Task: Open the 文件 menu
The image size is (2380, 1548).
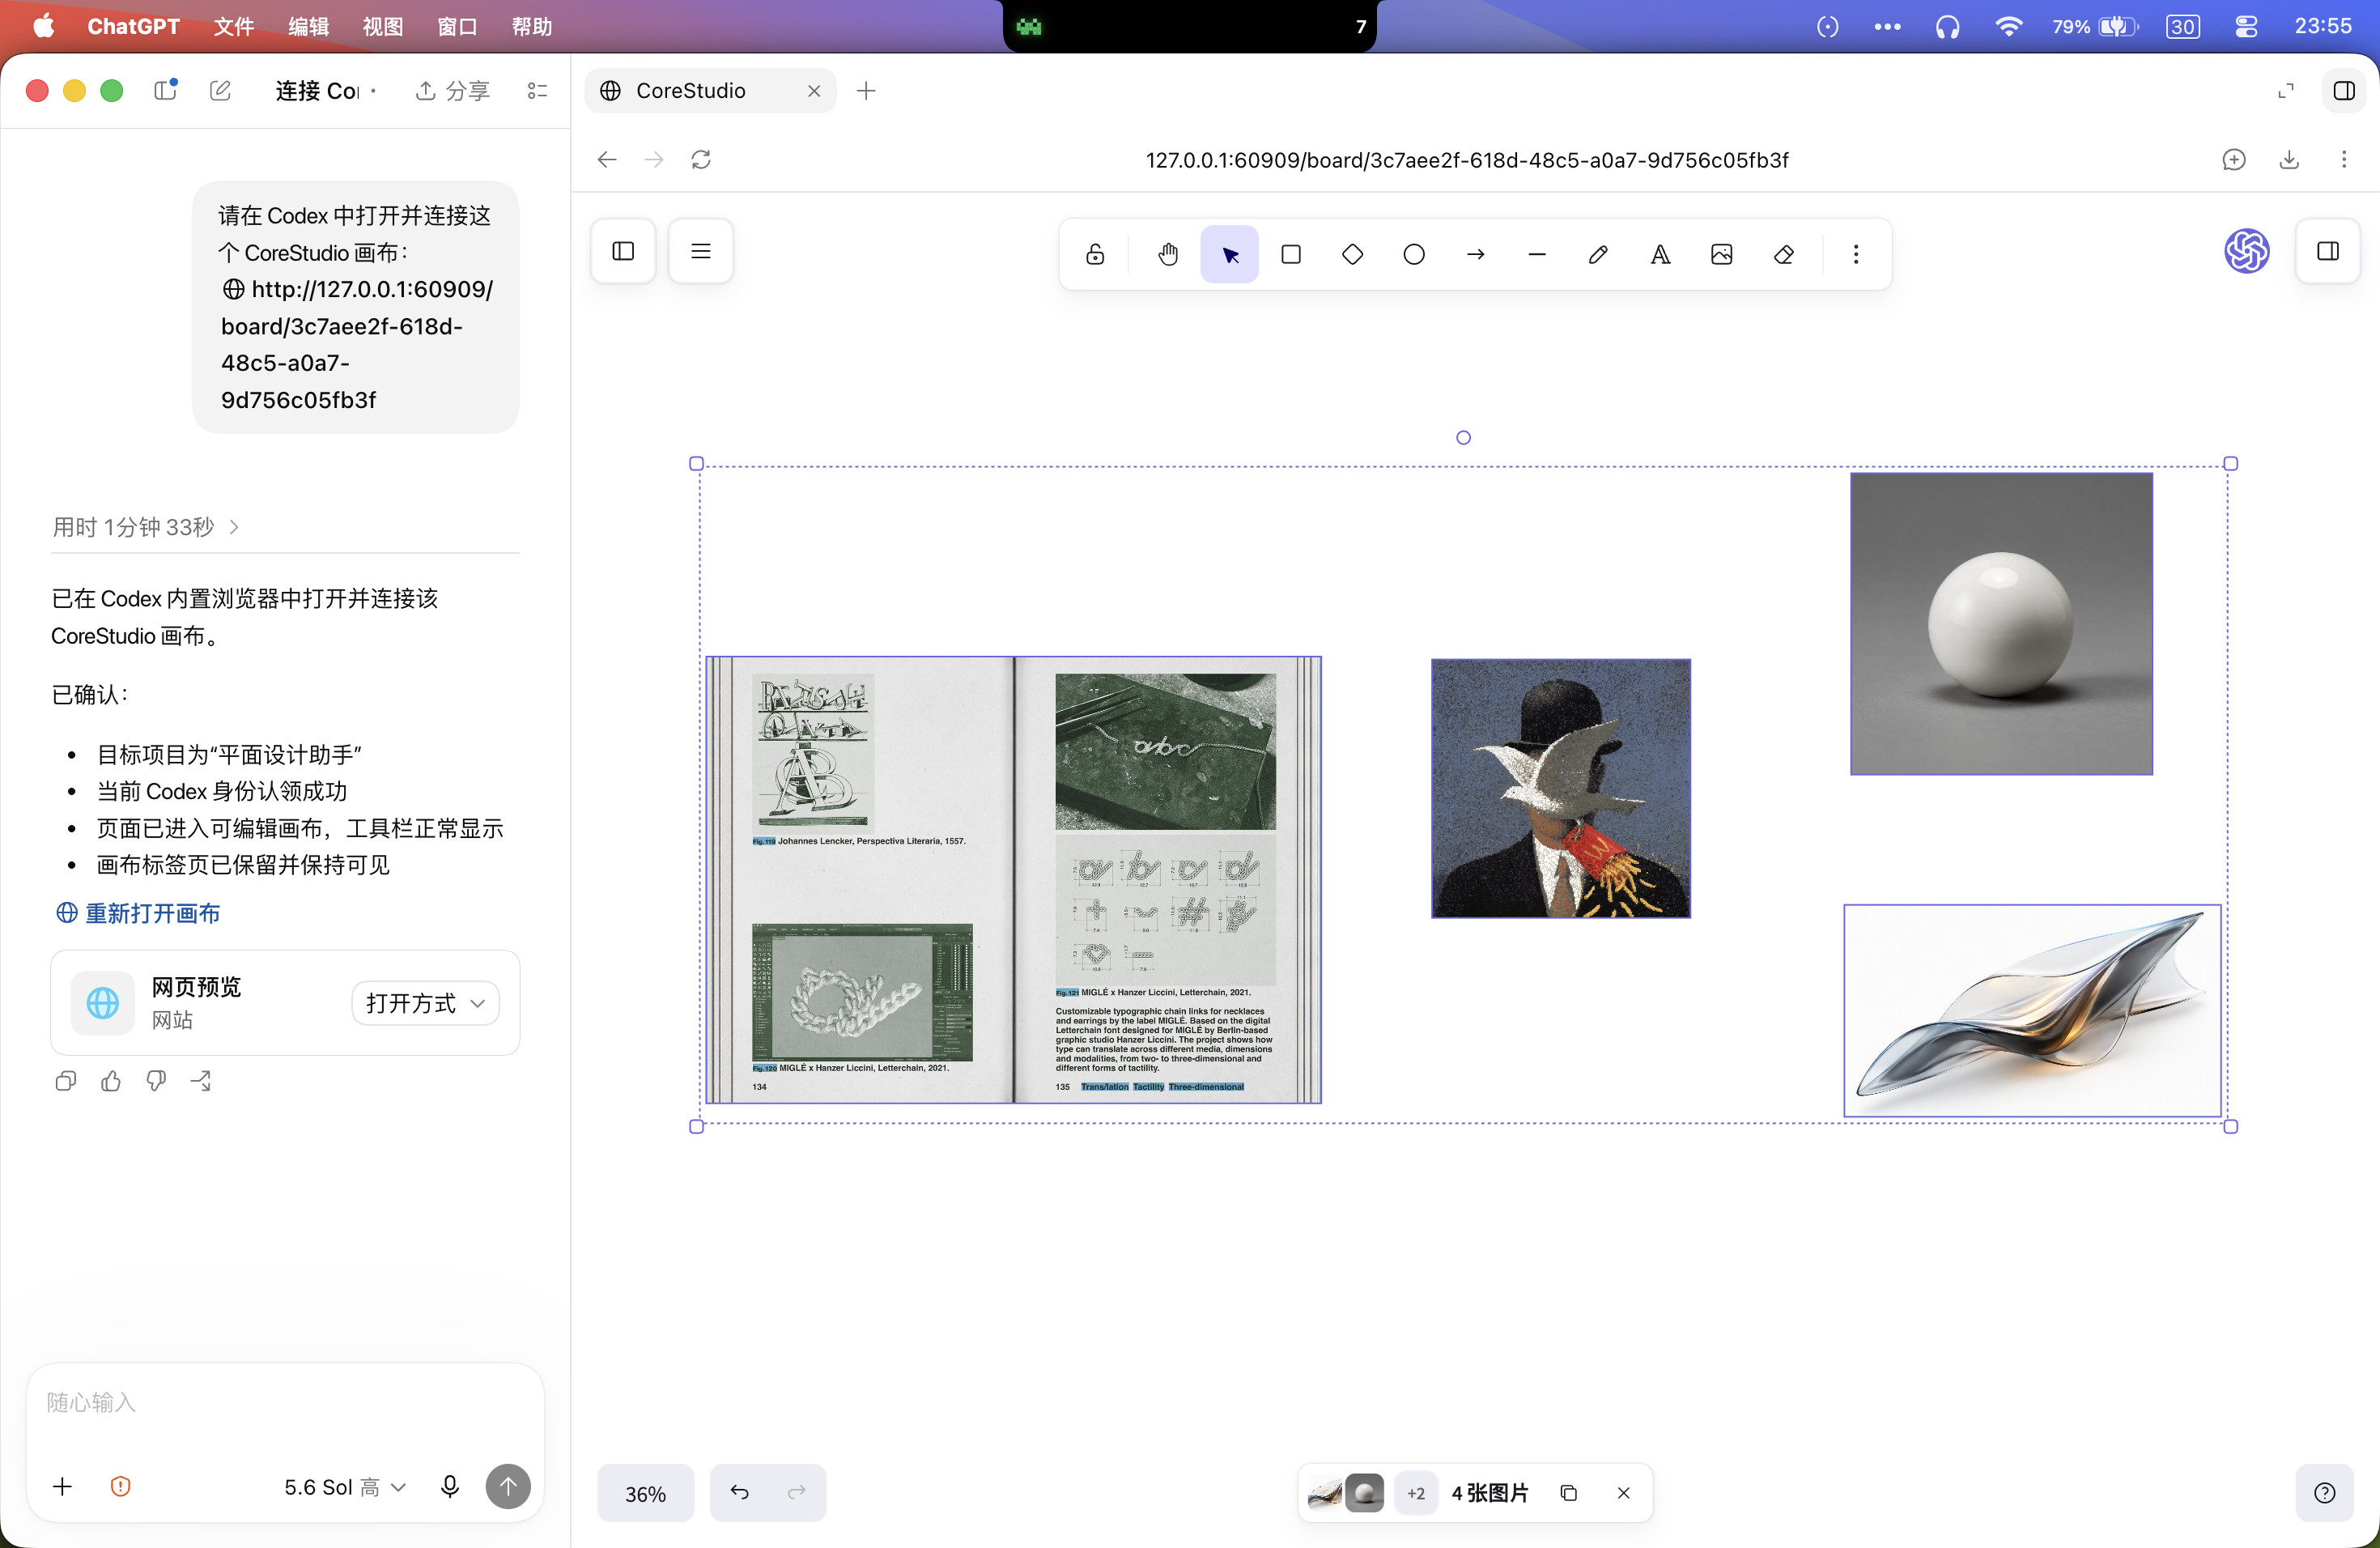Action: [x=234, y=27]
